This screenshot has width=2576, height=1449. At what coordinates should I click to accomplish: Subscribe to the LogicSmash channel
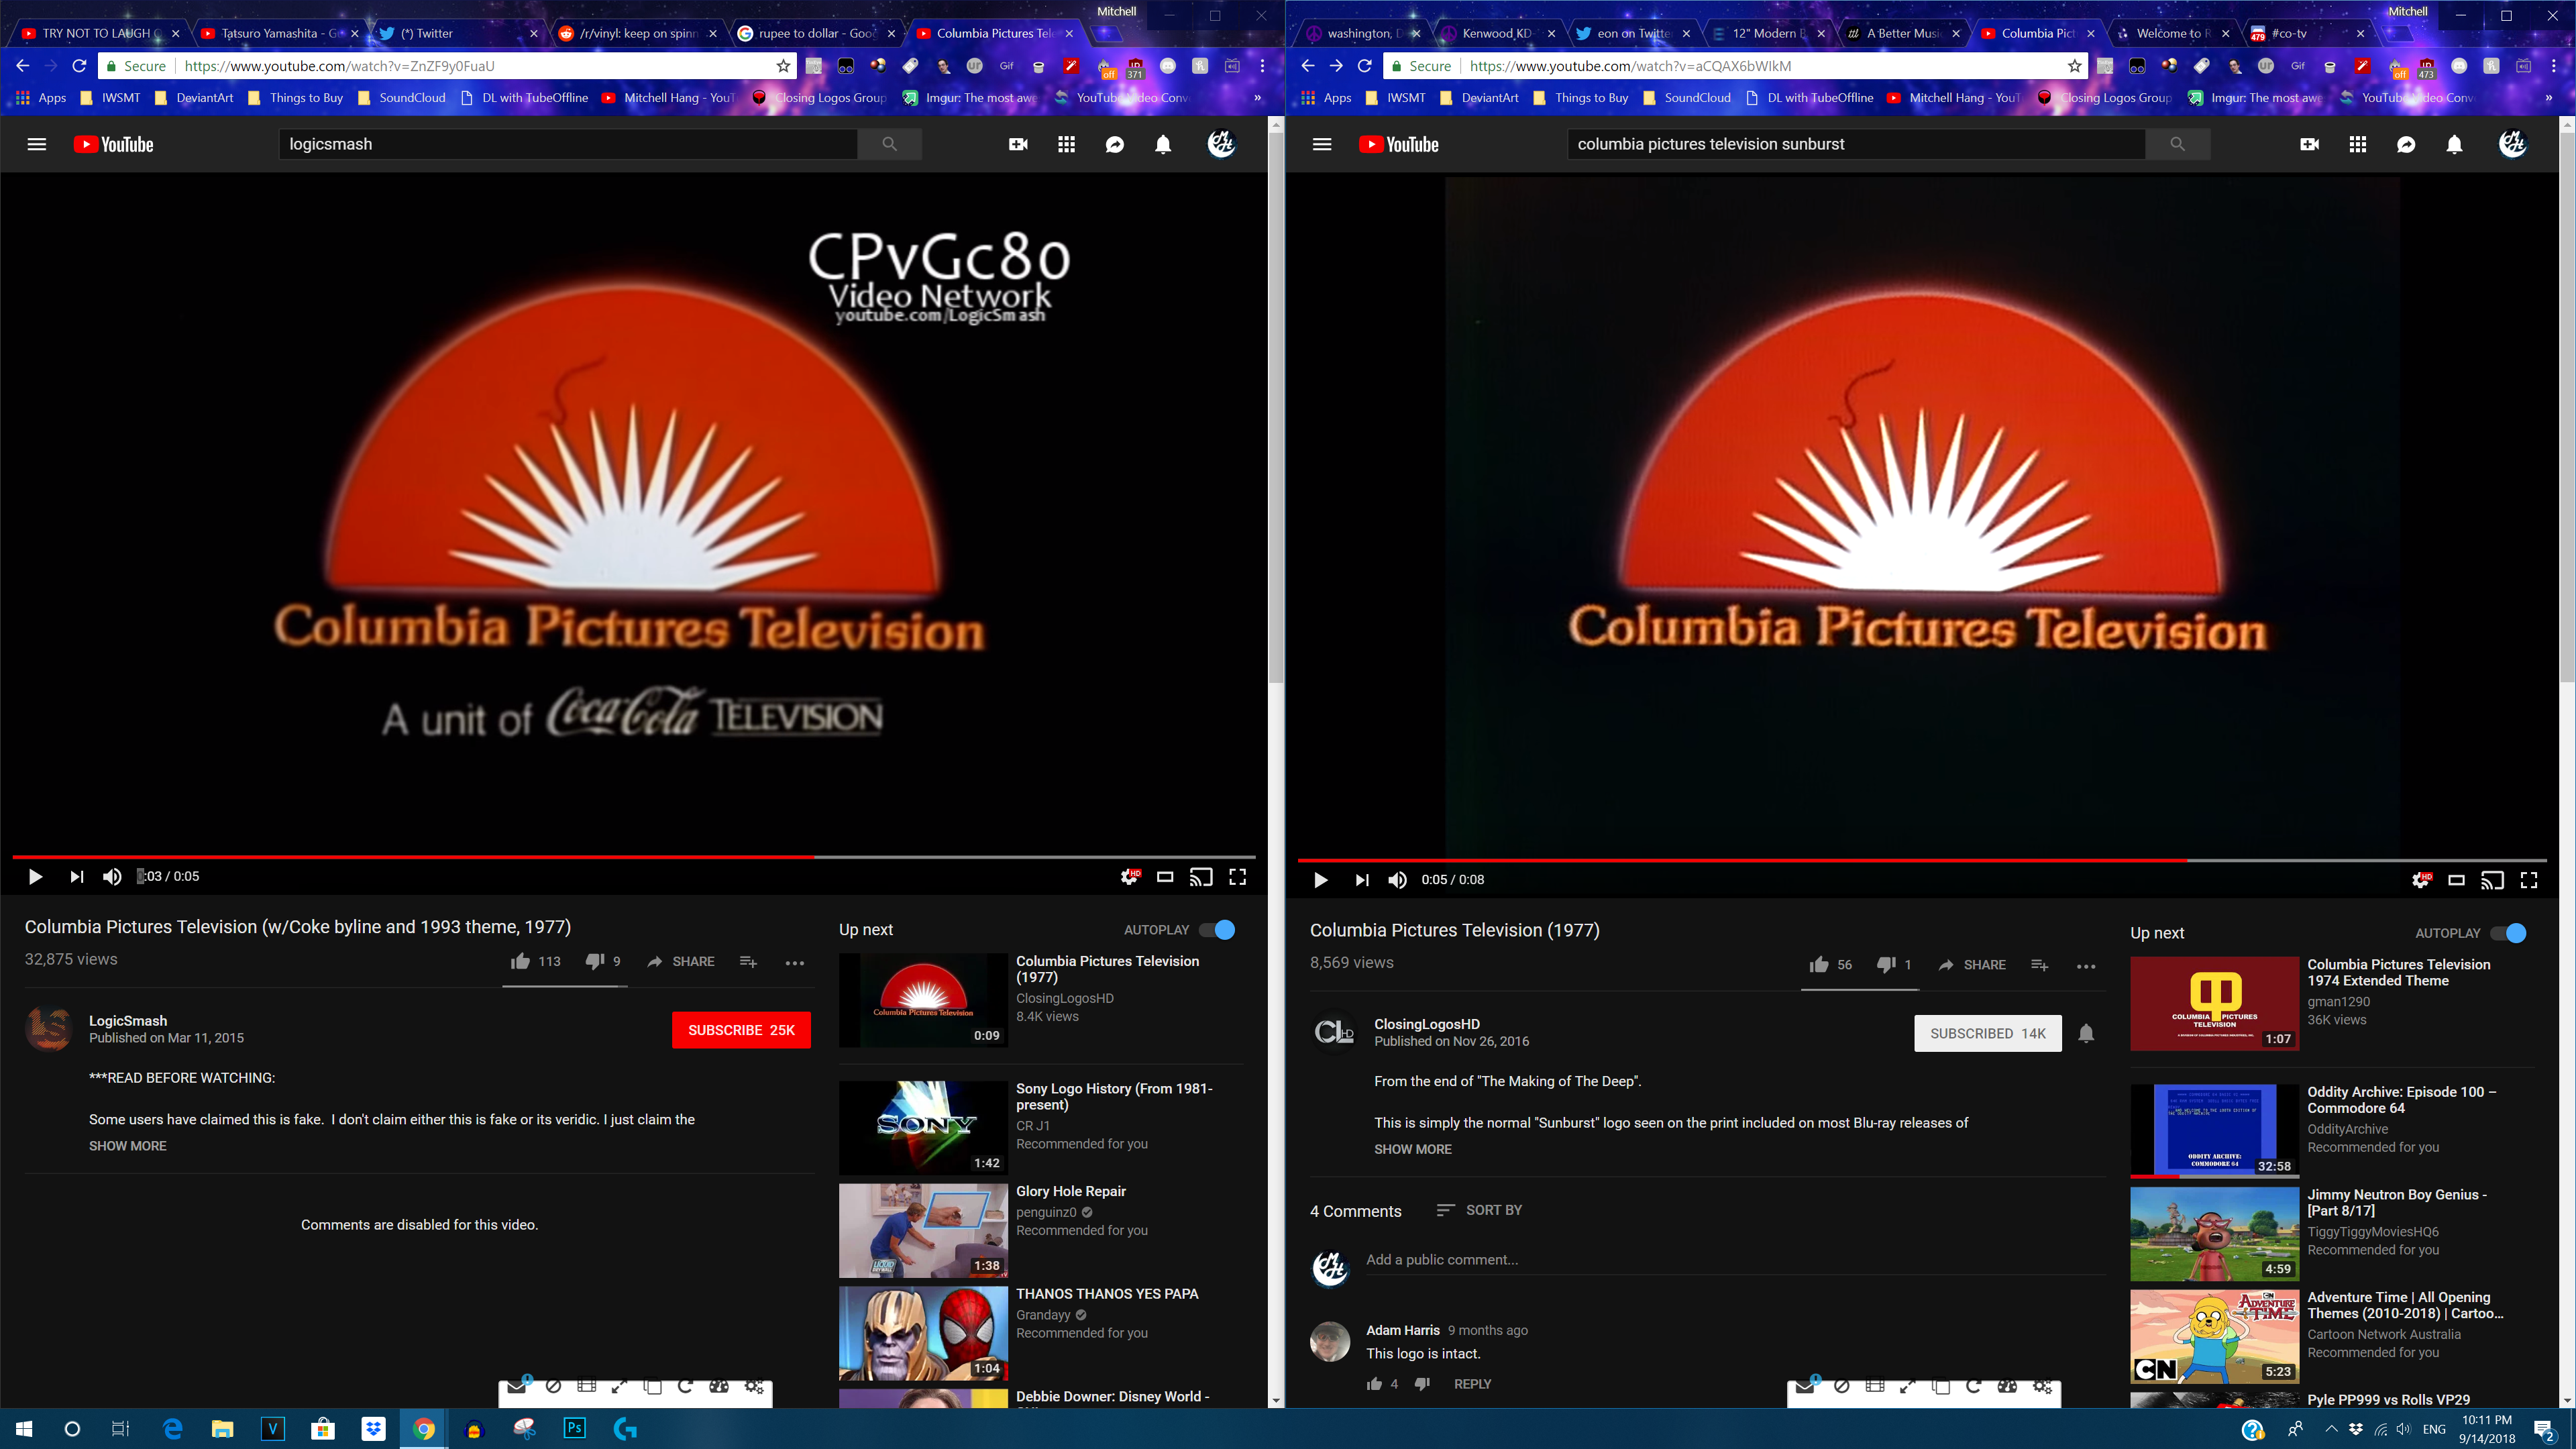click(x=741, y=1030)
